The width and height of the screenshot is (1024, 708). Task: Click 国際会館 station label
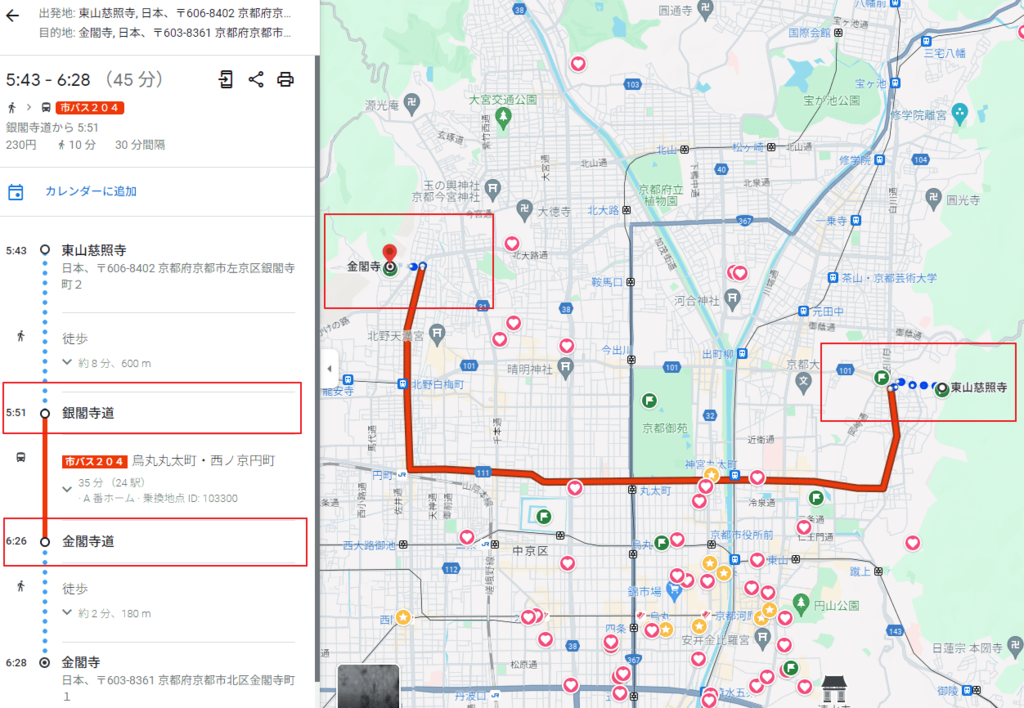point(809,33)
